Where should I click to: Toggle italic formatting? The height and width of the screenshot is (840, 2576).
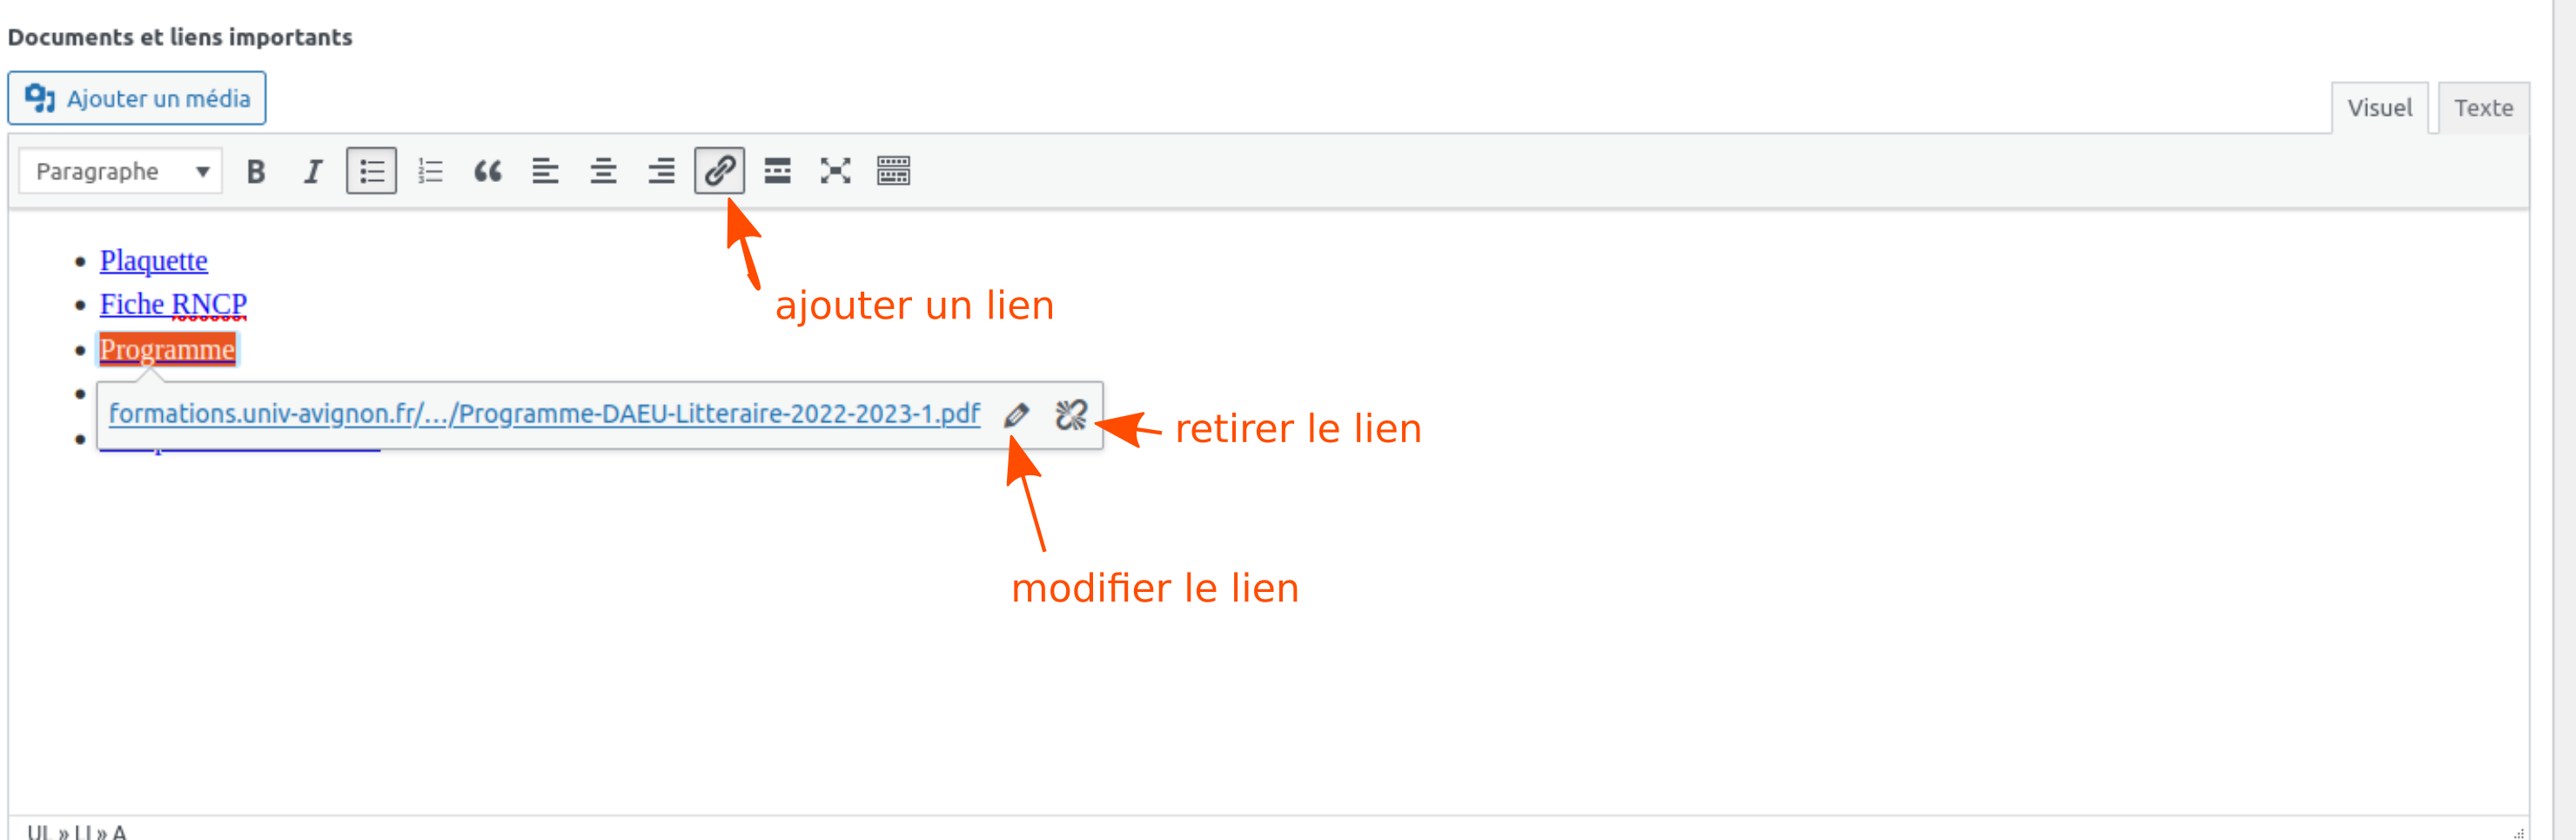tap(313, 171)
